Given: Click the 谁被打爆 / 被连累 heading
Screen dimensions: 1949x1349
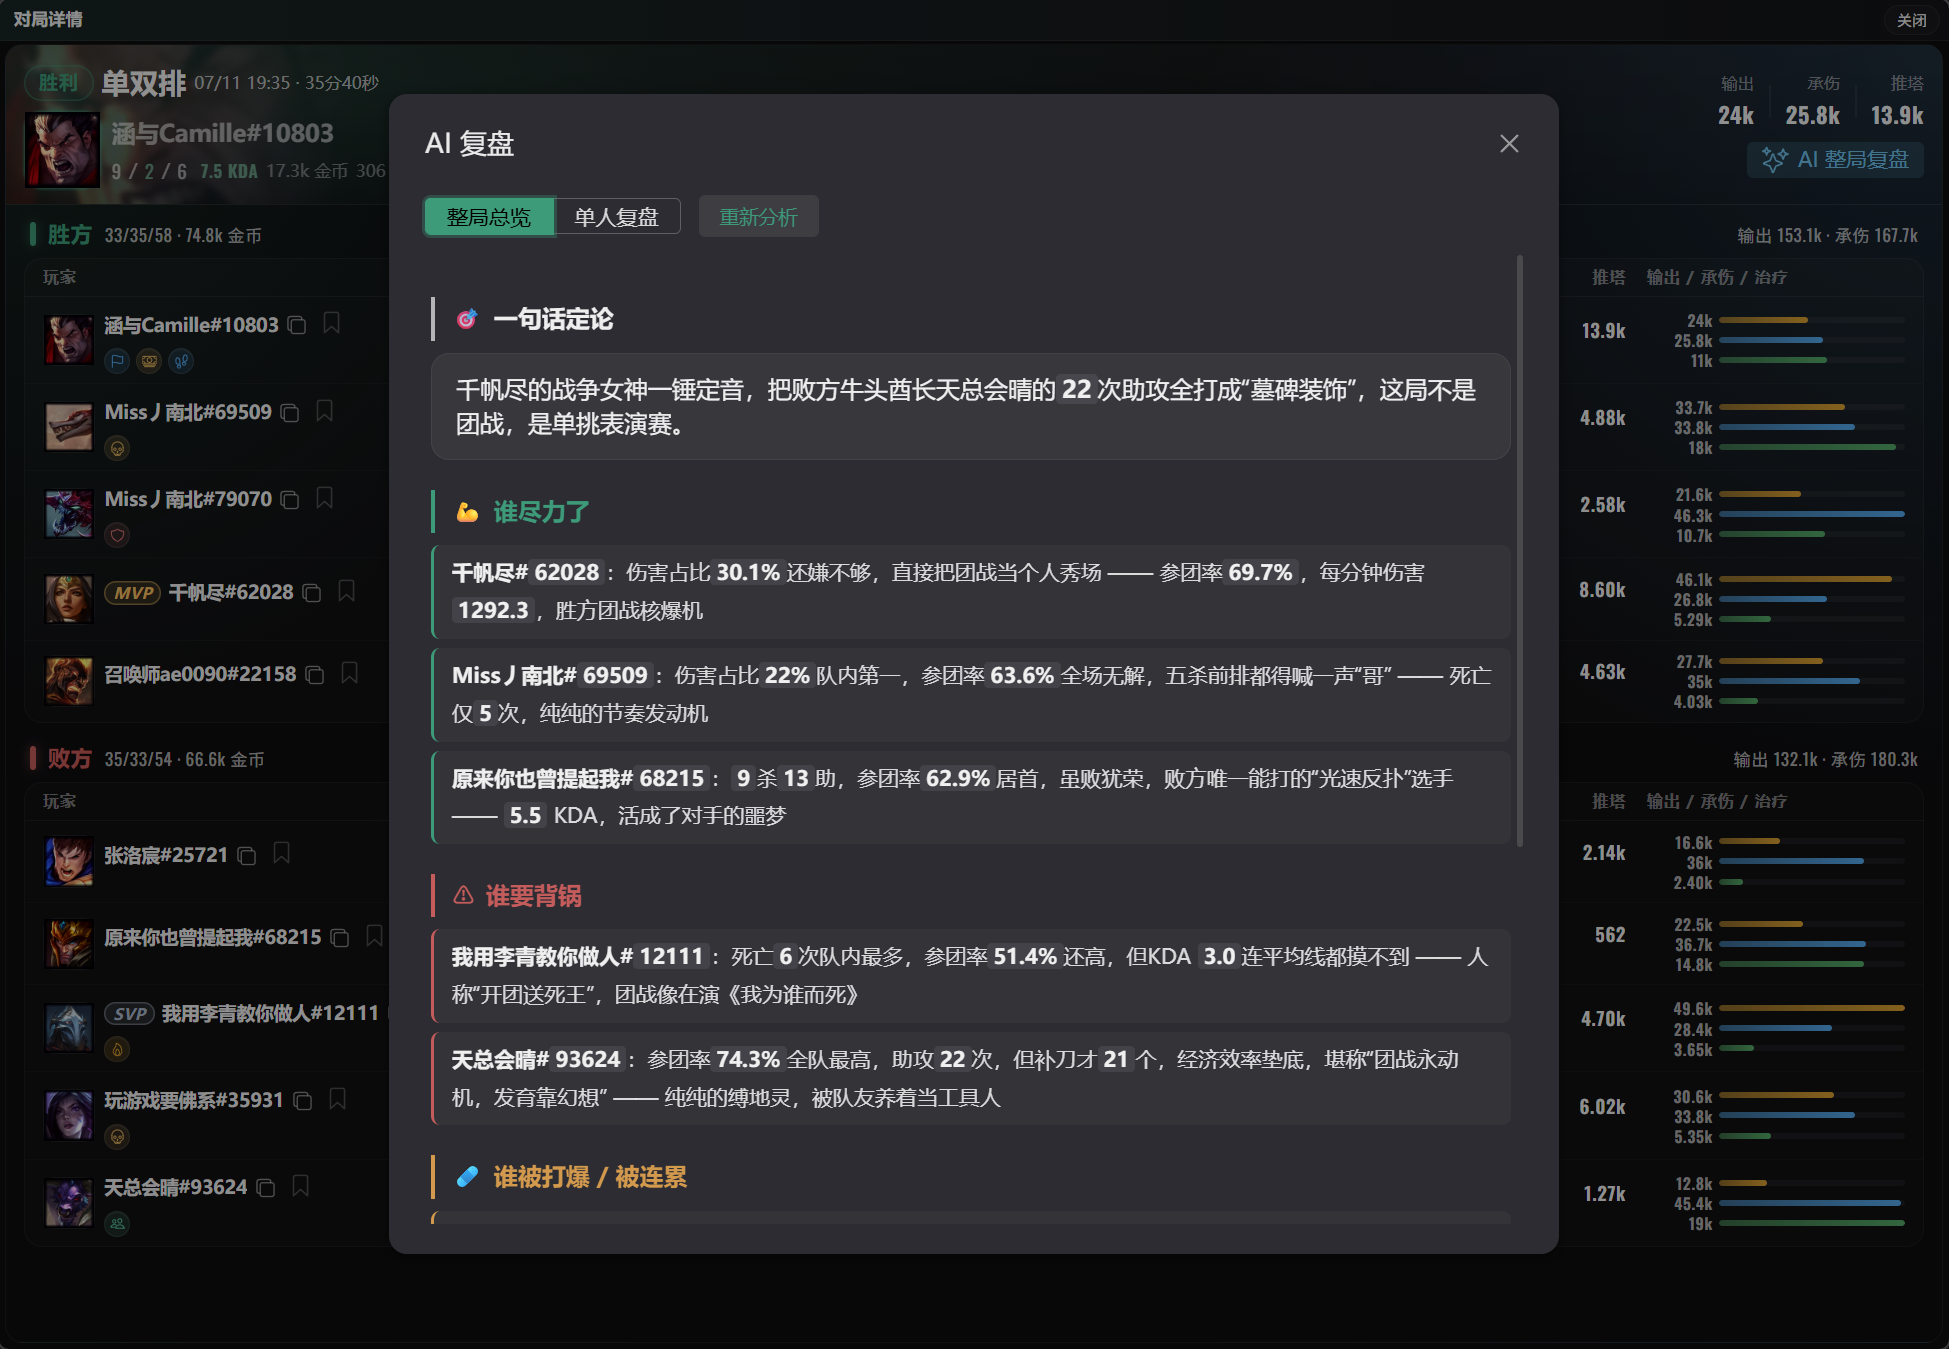Looking at the screenshot, I should click(x=590, y=1177).
